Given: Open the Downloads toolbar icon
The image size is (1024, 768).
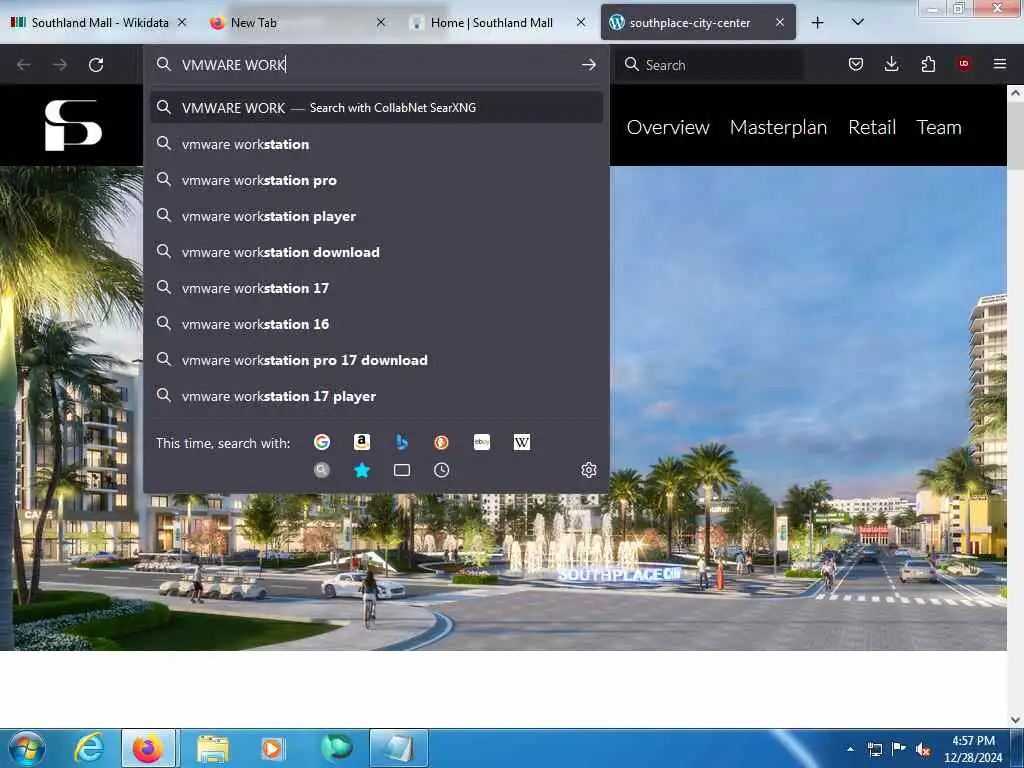Looking at the screenshot, I should [x=891, y=64].
